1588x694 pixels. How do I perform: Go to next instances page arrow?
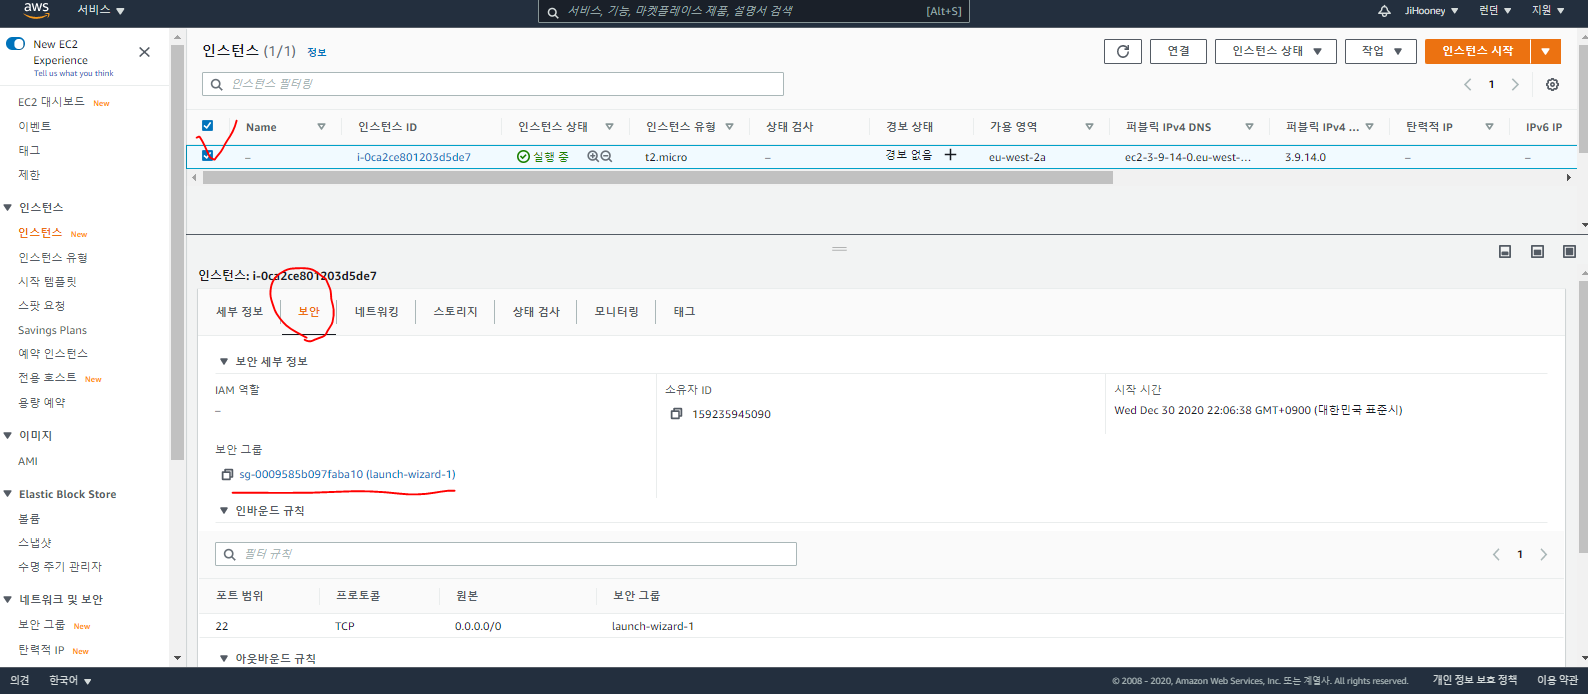1515,85
